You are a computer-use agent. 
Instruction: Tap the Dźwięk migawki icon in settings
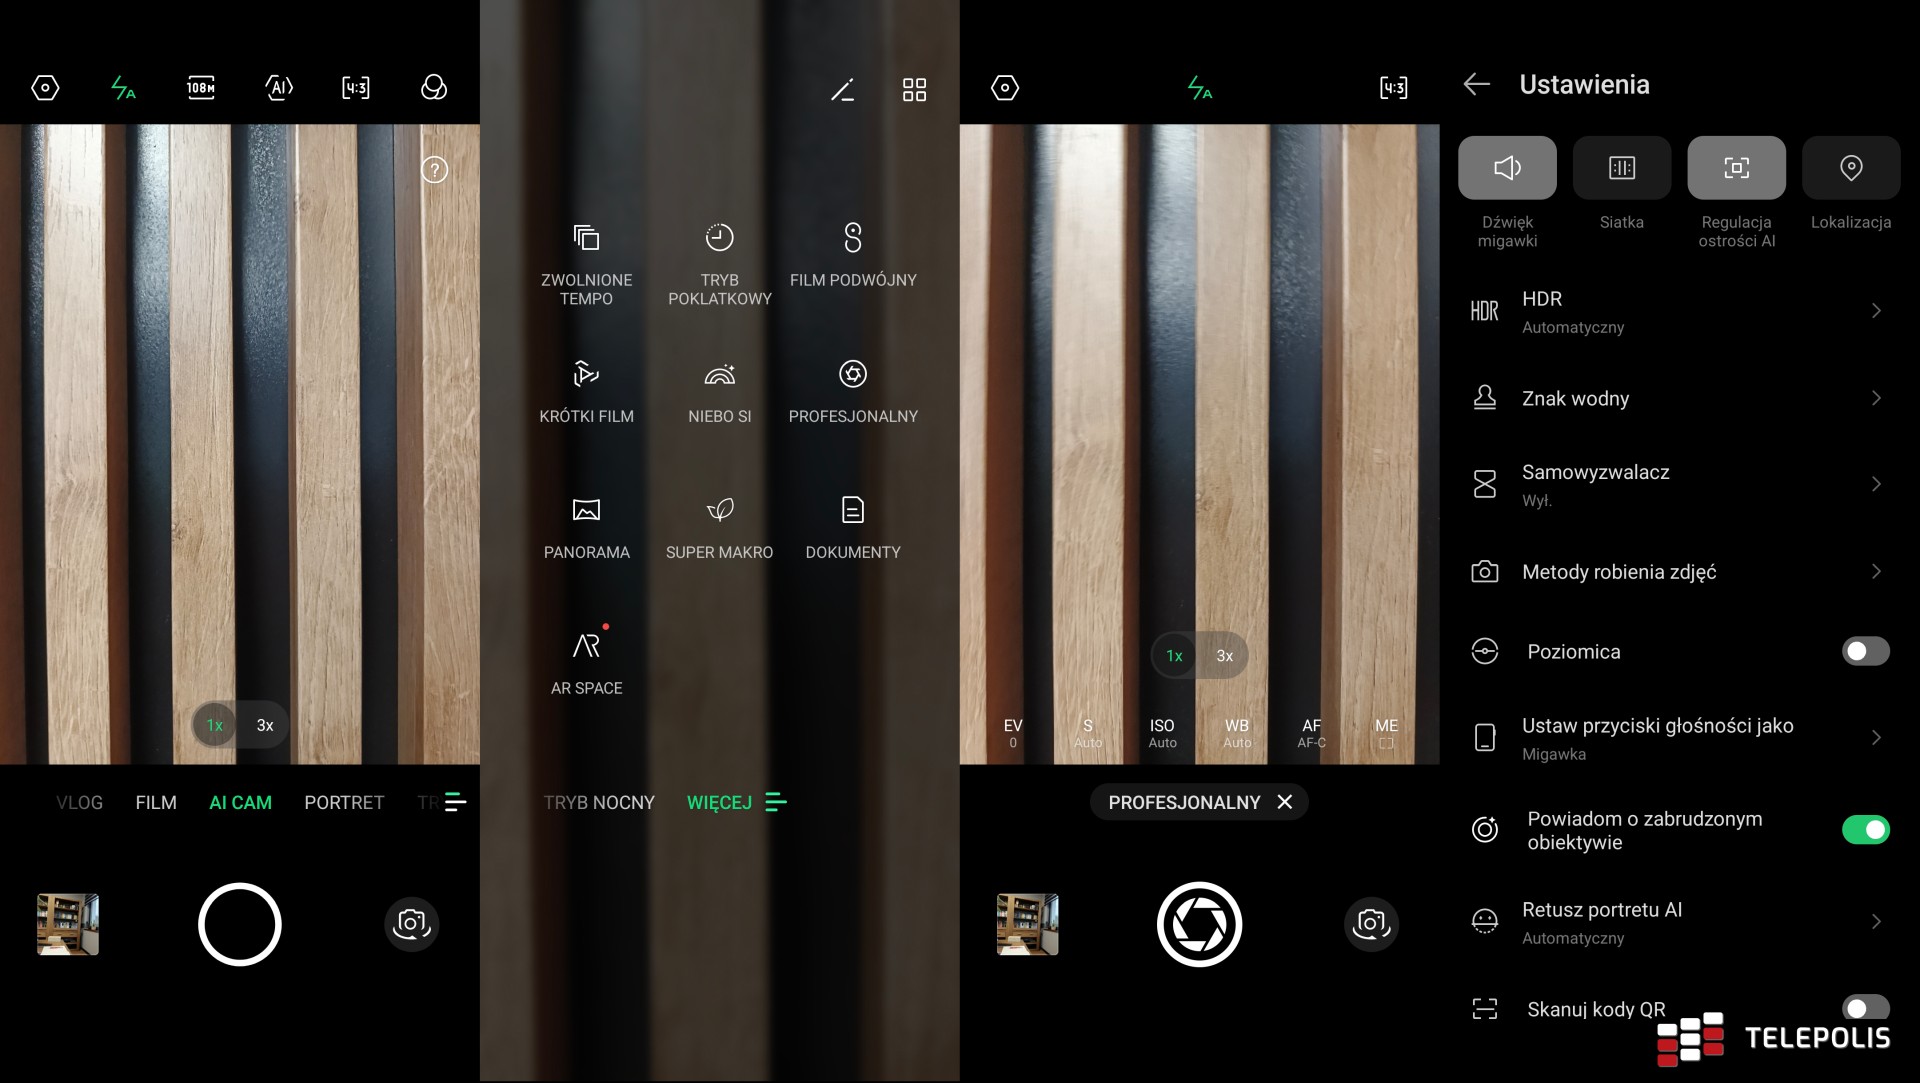(x=1506, y=167)
